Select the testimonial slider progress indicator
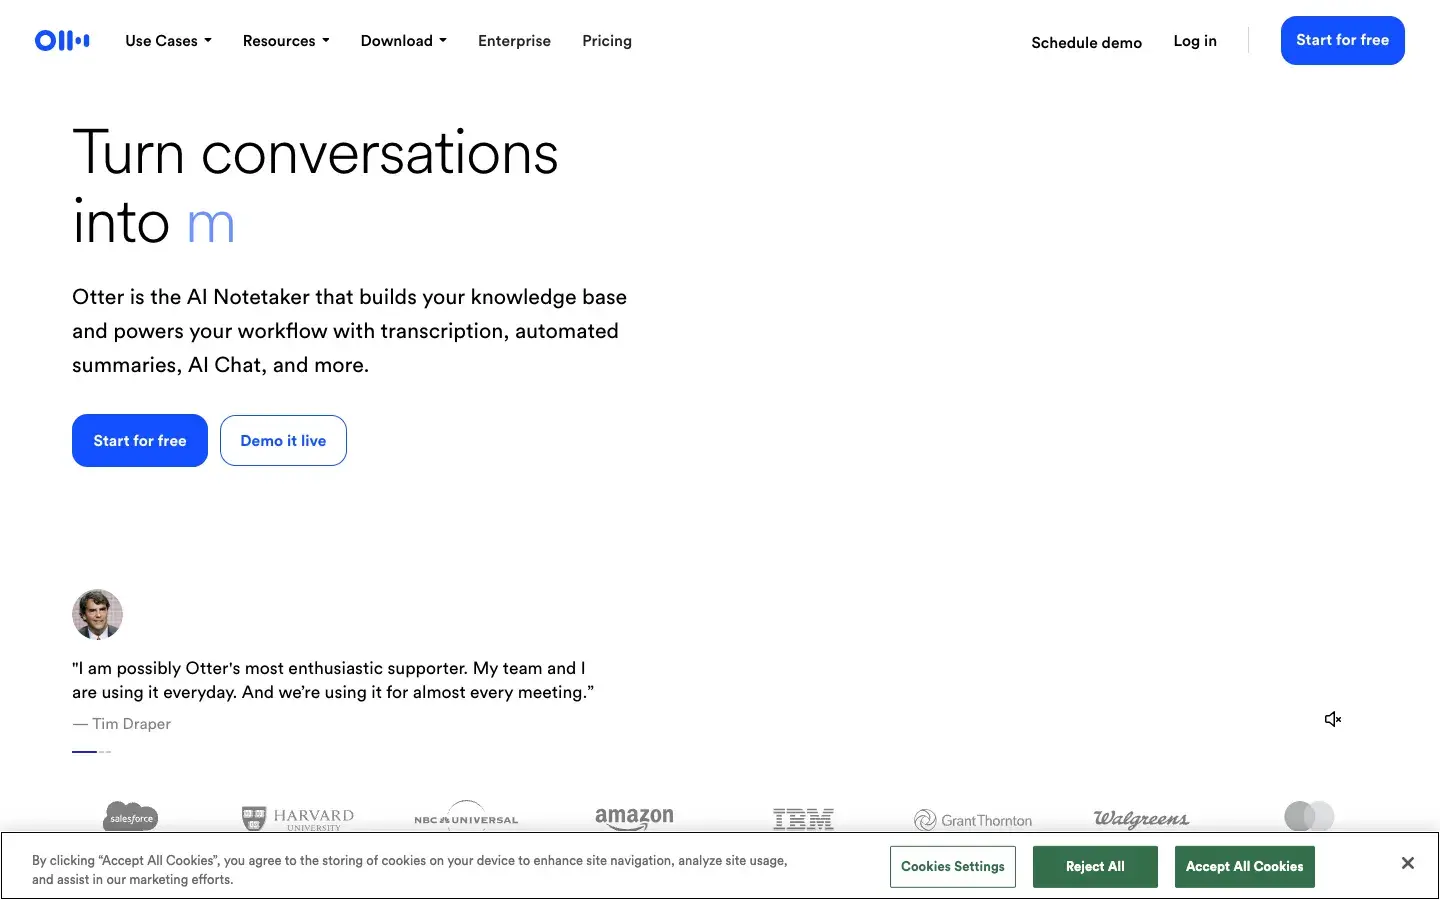 [x=91, y=751]
